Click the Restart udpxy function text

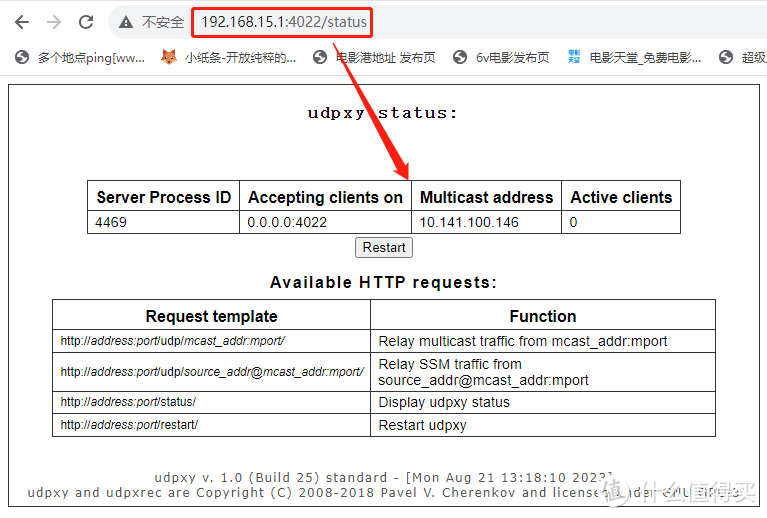point(423,426)
